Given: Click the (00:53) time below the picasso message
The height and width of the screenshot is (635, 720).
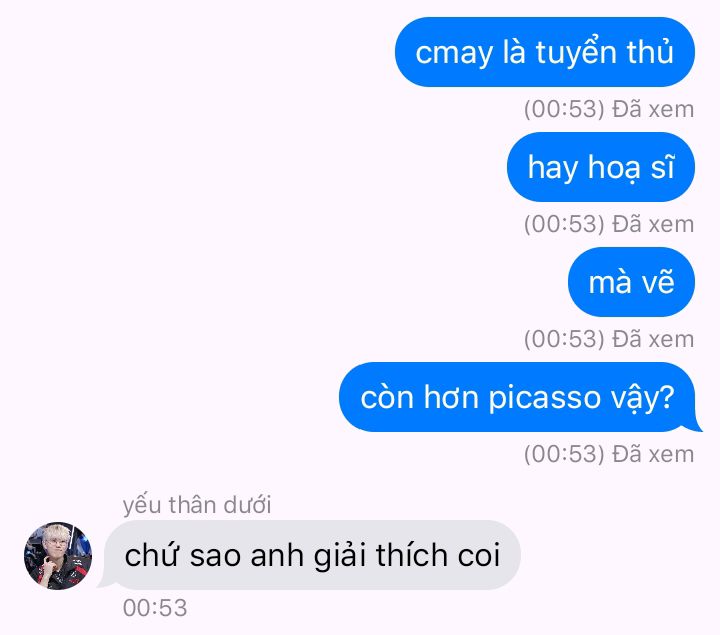Looking at the screenshot, I should 564,454.
